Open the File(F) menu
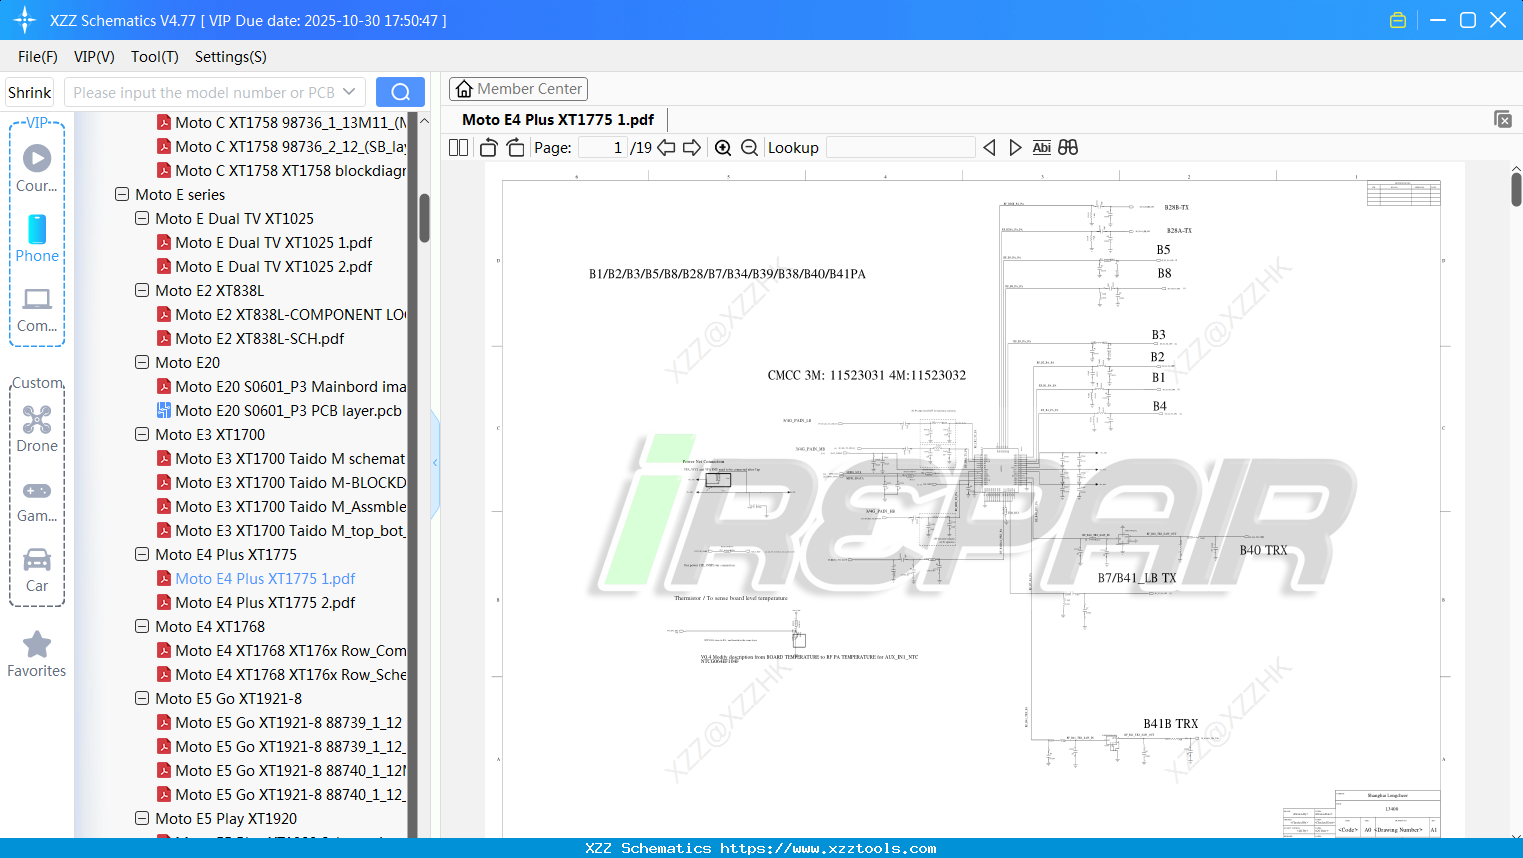The height and width of the screenshot is (858, 1523). pyautogui.click(x=38, y=57)
